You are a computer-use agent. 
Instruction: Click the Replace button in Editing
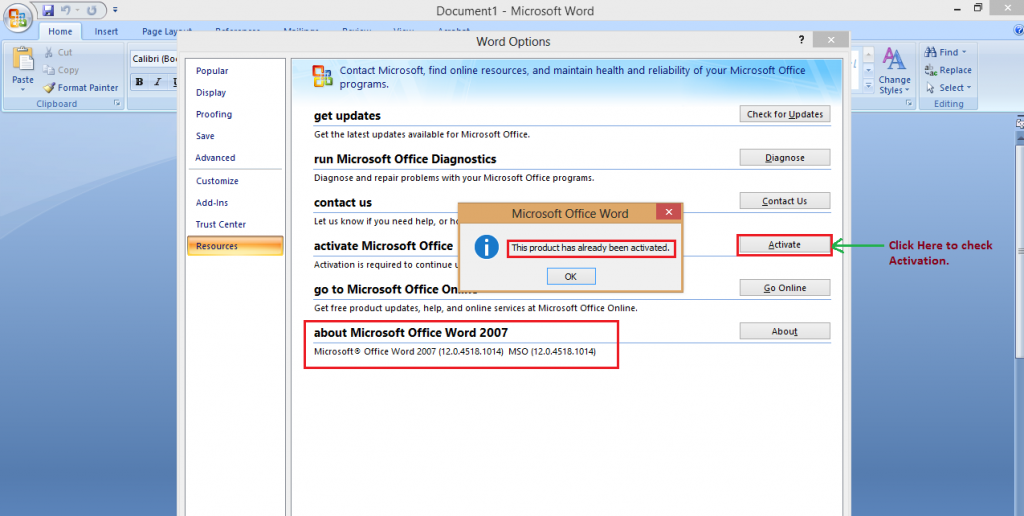(948, 70)
